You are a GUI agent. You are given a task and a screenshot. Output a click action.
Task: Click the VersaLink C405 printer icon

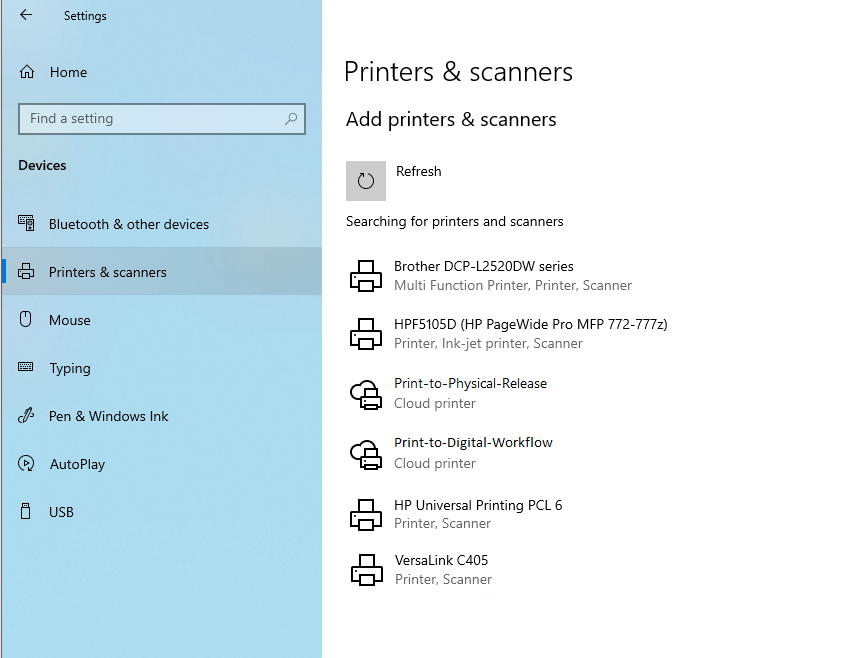[366, 570]
